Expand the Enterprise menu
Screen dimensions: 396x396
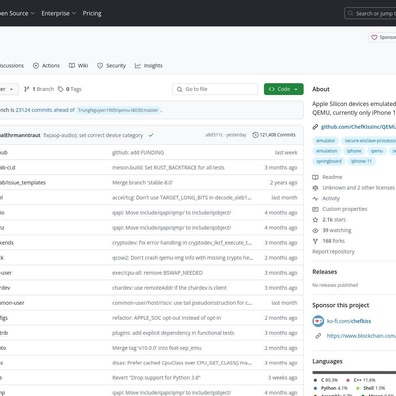59,13
